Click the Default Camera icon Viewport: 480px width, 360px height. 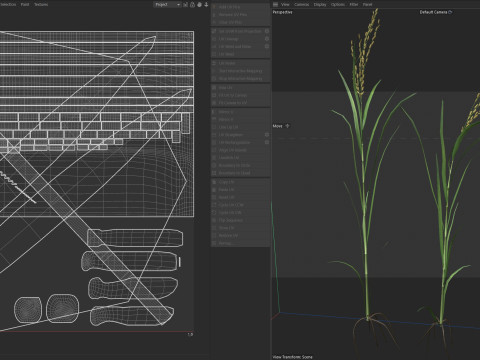pos(450,12)
